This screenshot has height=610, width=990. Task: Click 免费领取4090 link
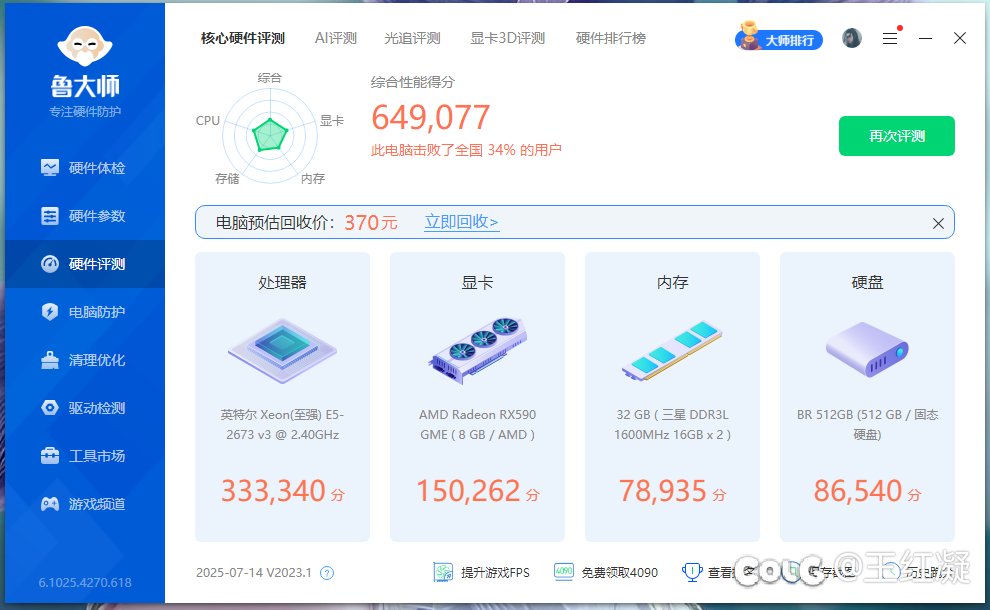click(x=619, y=573)
